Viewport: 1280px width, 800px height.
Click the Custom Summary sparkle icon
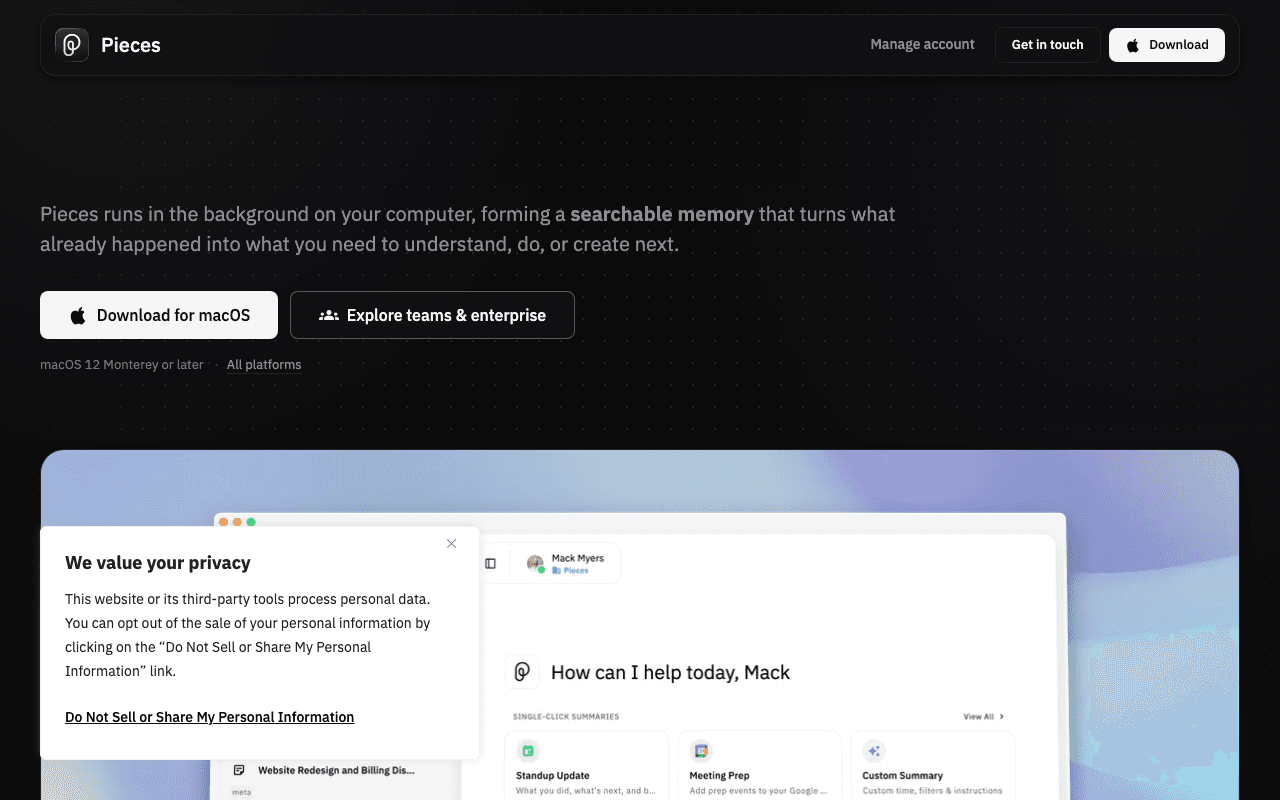(x=874, y=750)
